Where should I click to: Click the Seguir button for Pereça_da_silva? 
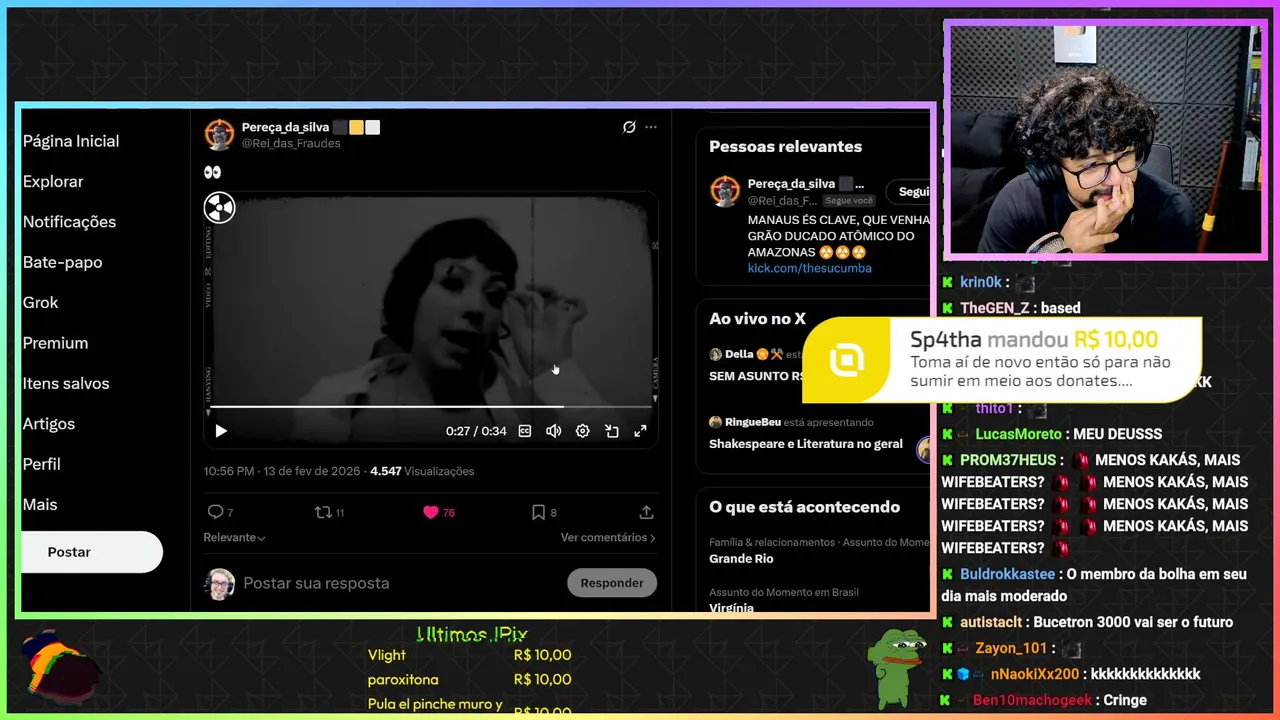[x=910, y=192]
